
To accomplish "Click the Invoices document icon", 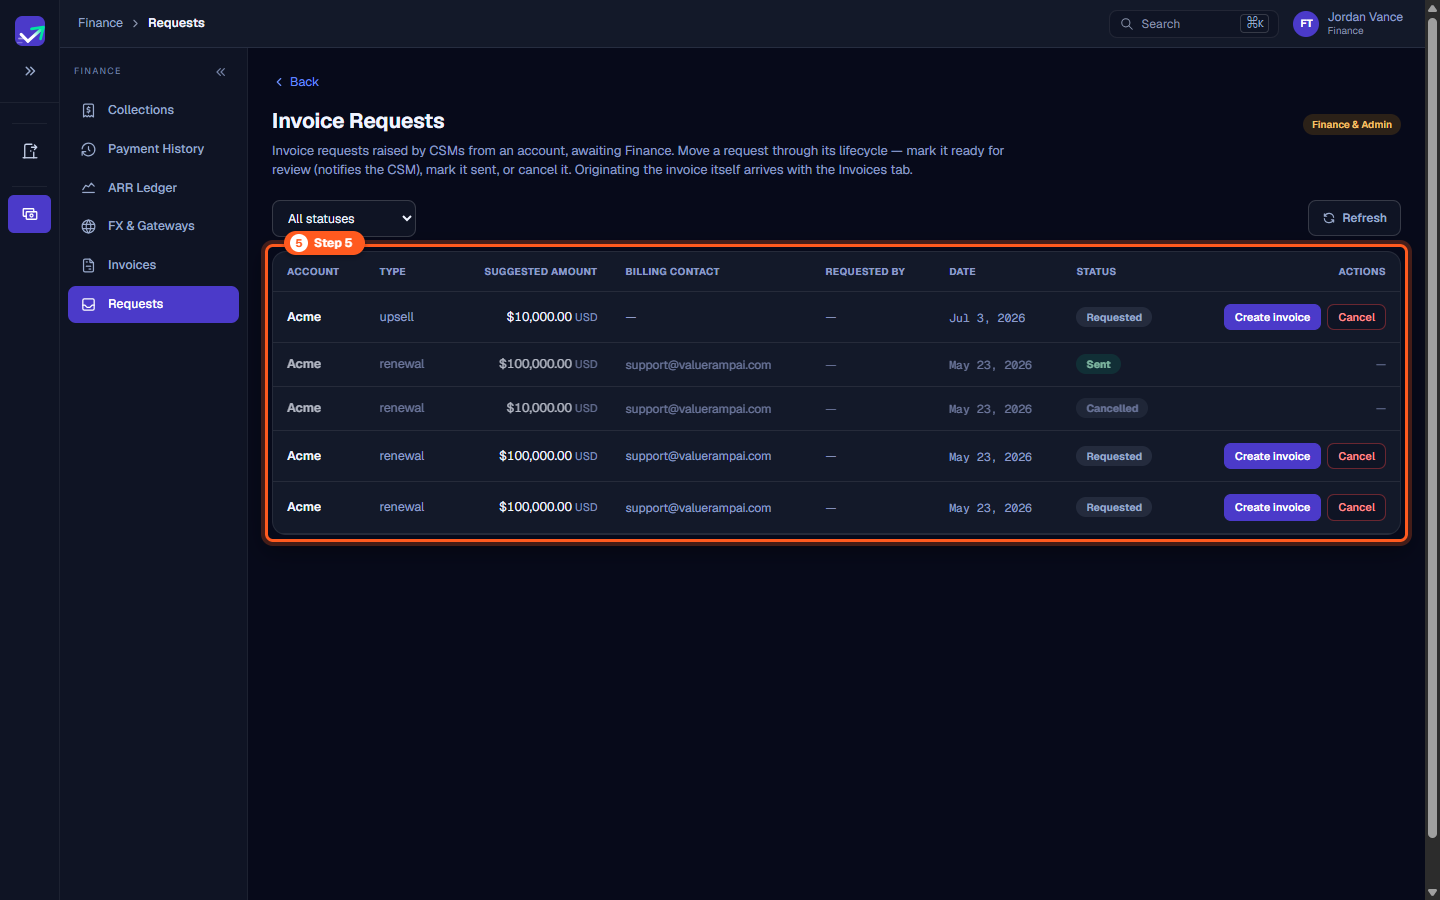I will pyautogui.click(x=89, y=265).
